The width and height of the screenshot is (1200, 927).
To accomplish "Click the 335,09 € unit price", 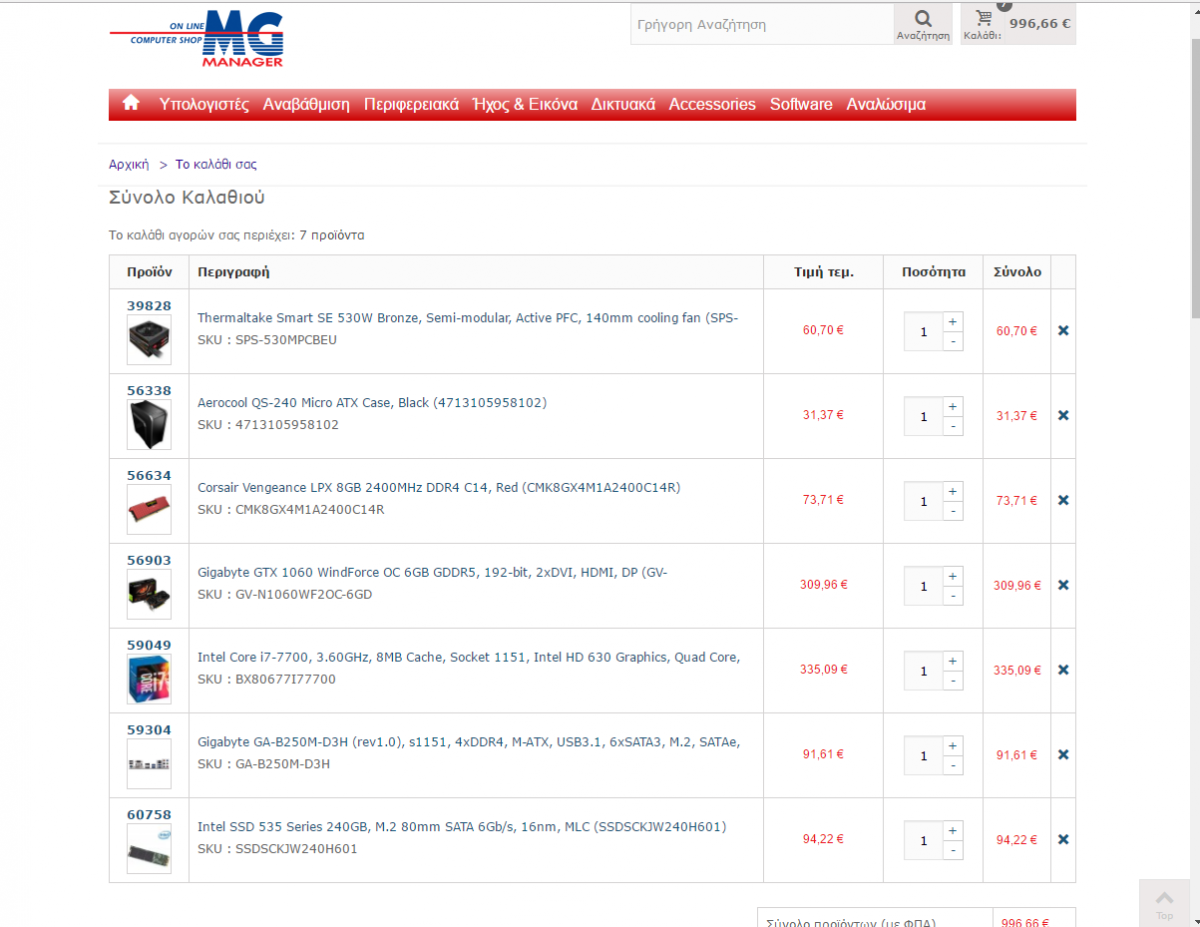I will pyautogui.click(x=823, y=670).
